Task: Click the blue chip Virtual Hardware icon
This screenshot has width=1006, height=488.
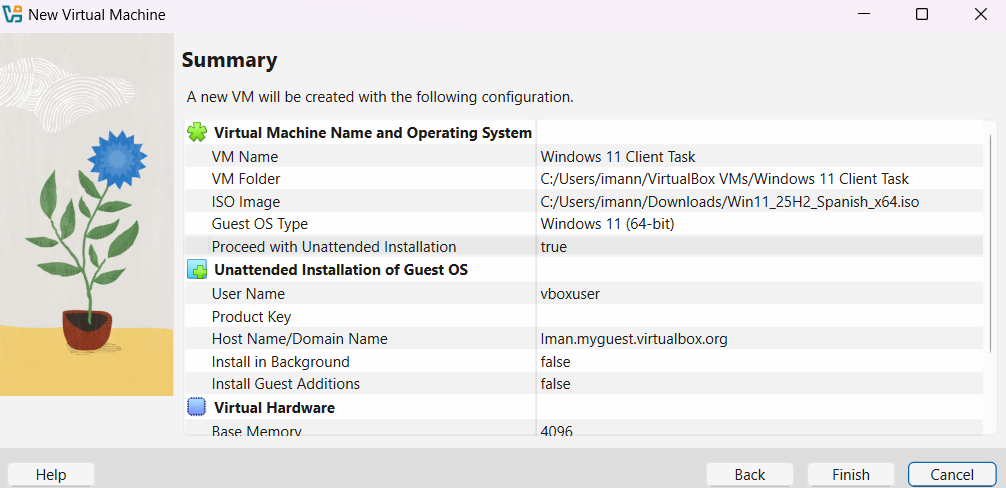Action: (197, 408)
